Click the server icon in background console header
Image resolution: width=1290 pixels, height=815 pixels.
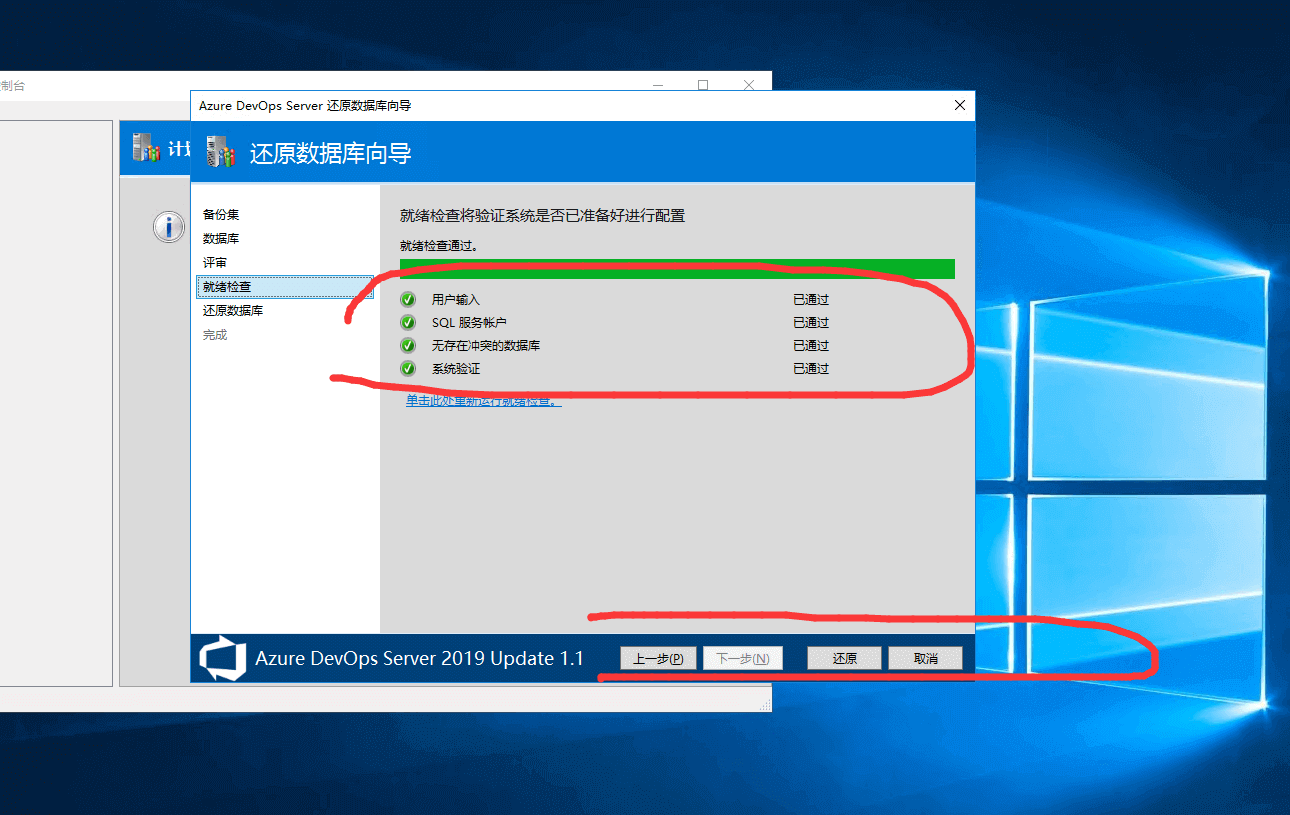[x=146, y=148]
